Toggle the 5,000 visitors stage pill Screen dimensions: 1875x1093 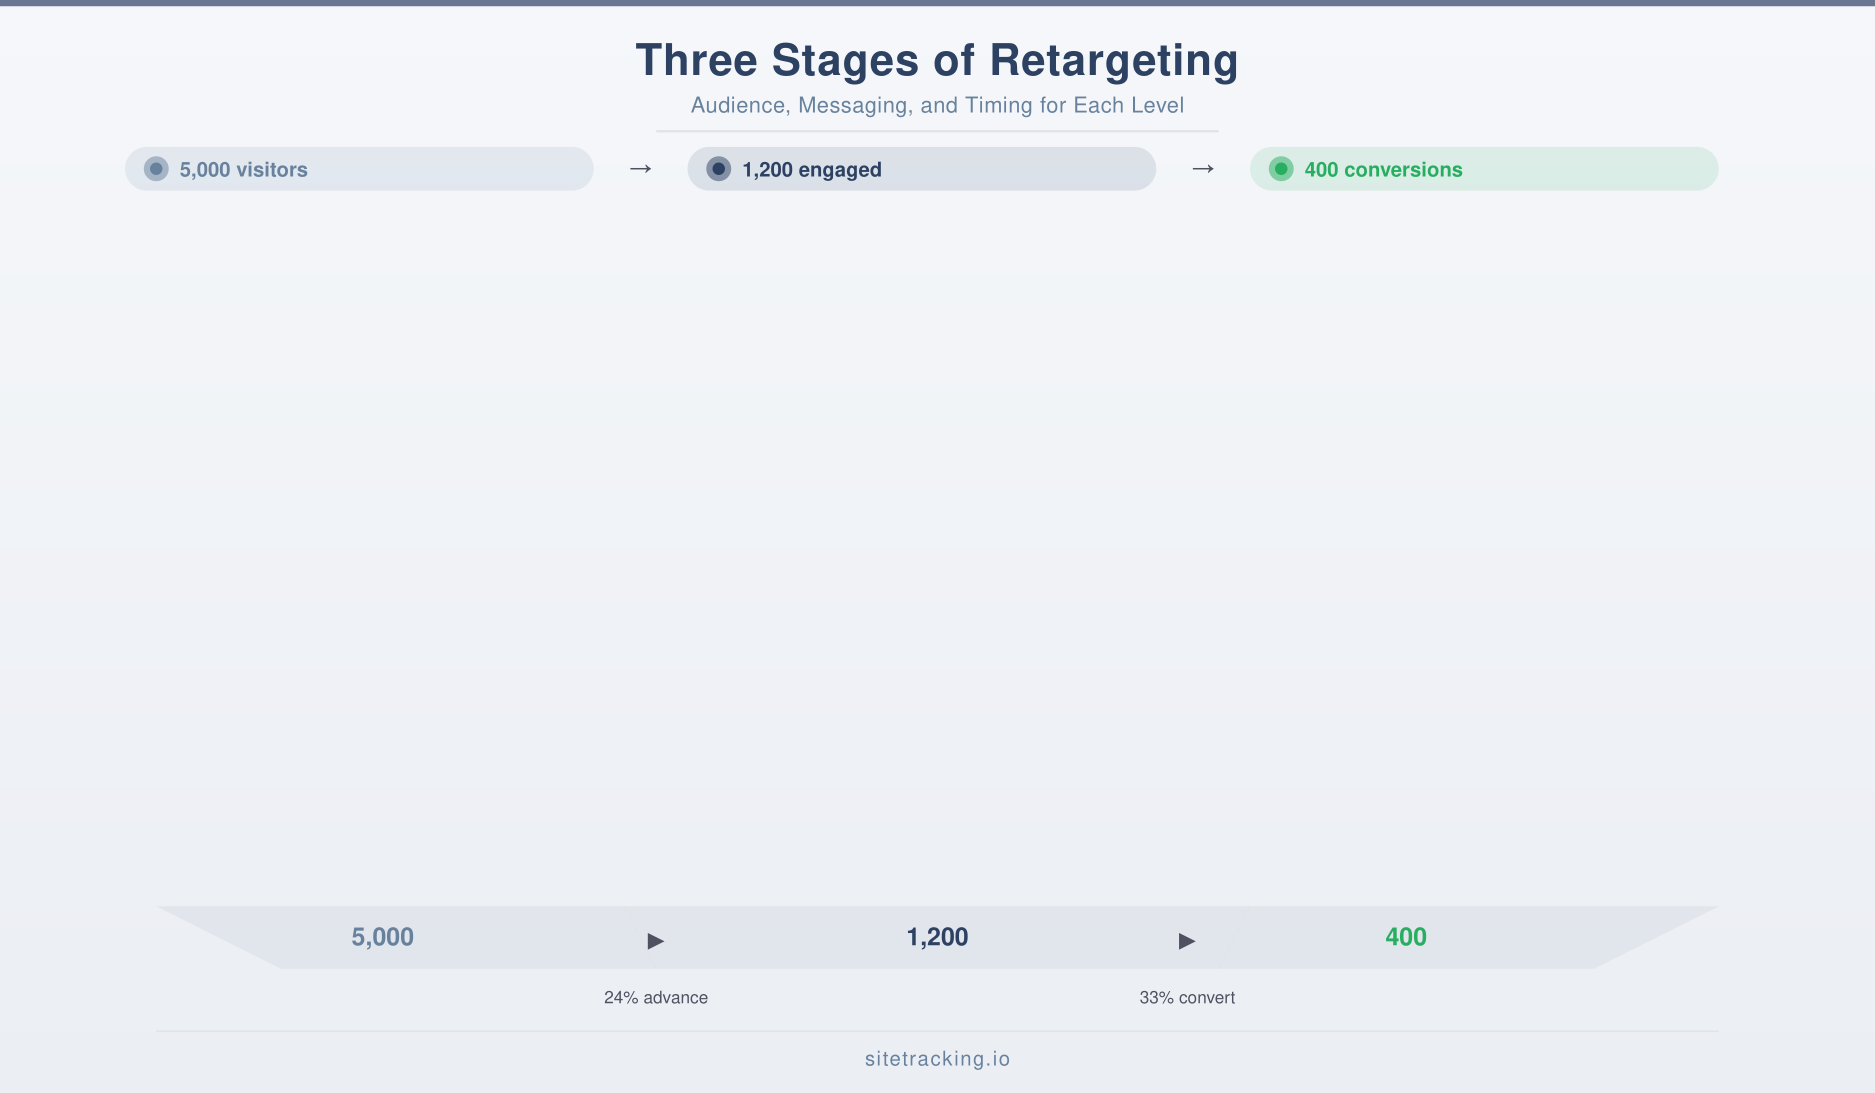[358, 169]
